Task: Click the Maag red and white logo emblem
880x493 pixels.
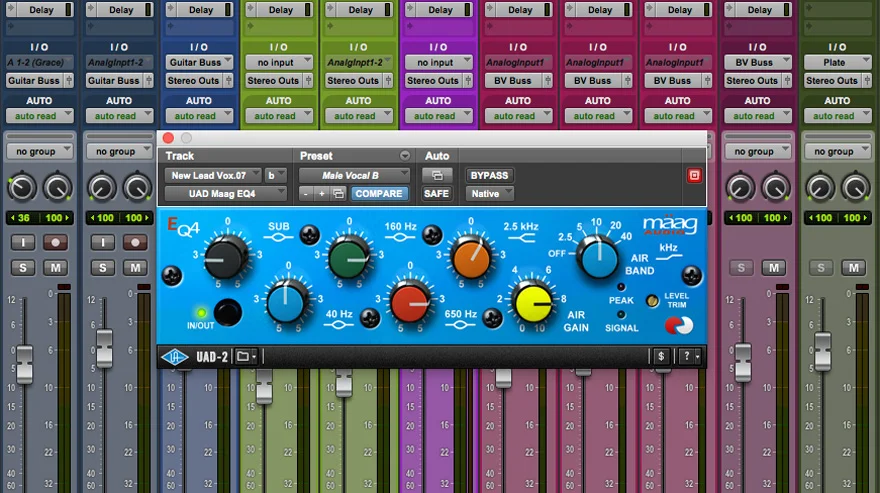Action: click(x=679, y=325)
